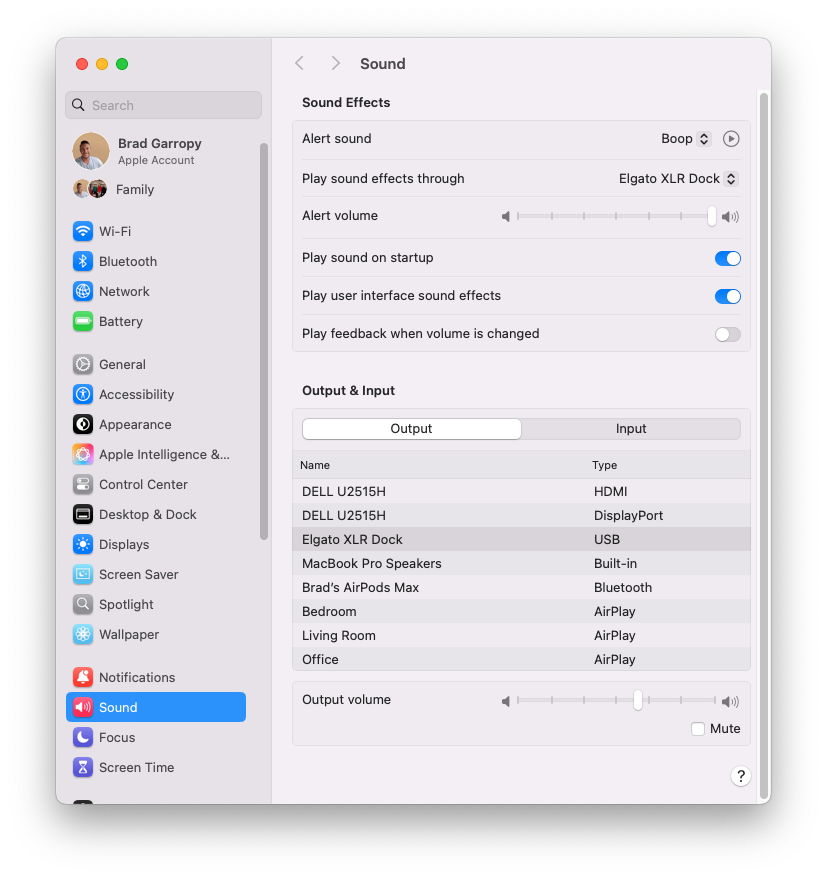Open Brad Garropy Apple Account
This screenshot has width=827, height=878.
(x=160, y=151)
